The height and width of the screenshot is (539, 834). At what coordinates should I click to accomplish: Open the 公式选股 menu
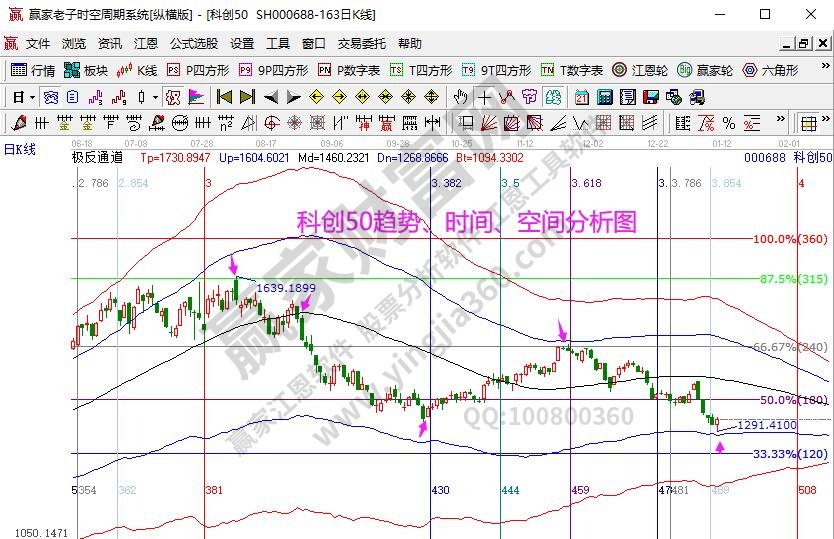tap(193, 44)
